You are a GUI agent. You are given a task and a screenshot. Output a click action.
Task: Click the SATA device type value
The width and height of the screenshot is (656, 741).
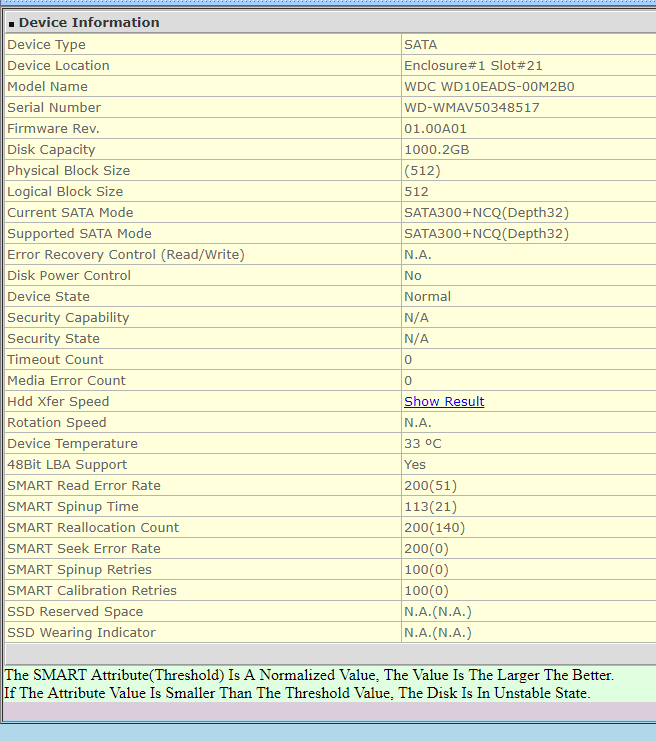pos(421,44)
